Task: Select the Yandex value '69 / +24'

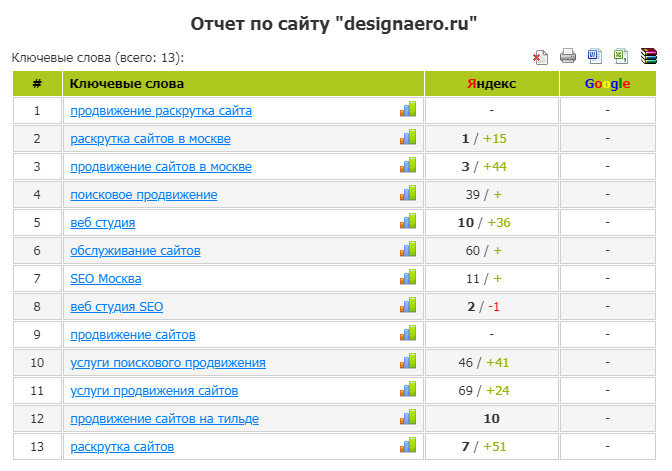Action: 484,391
